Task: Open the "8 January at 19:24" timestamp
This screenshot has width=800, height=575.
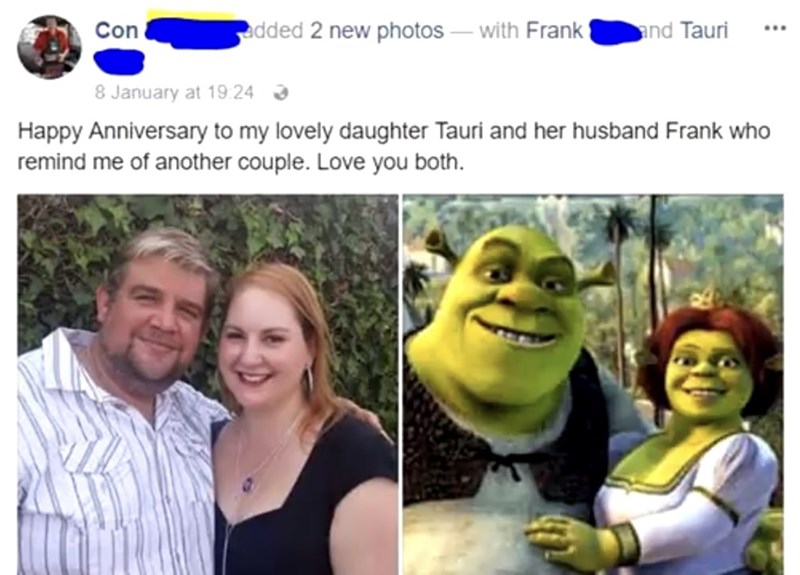Action: 174,93
